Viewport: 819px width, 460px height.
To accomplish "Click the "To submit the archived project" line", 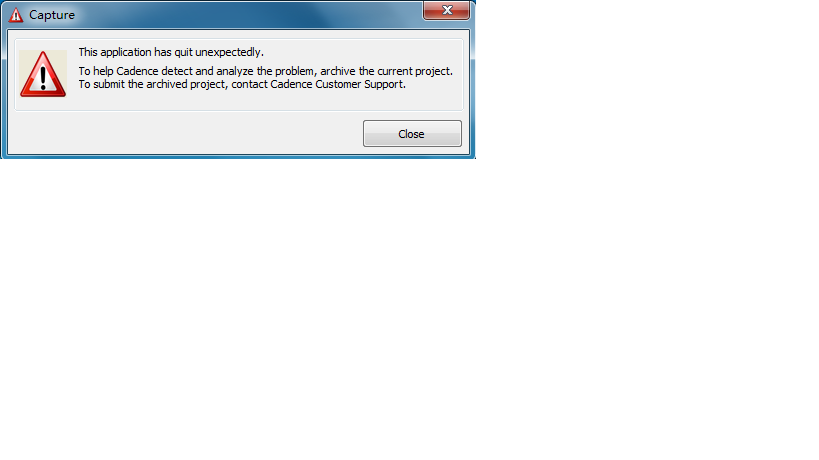I will pos(242,84).
